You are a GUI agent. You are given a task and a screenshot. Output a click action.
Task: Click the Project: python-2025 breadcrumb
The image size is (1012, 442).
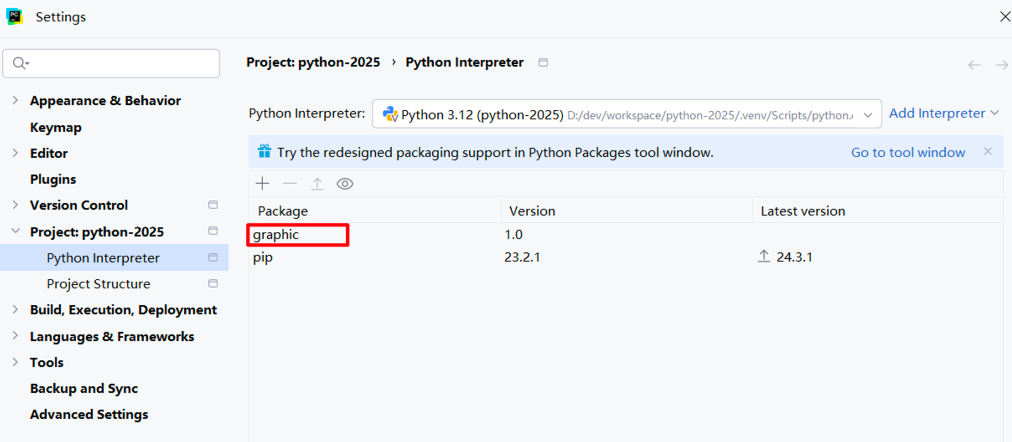click(x=313, y=62)
